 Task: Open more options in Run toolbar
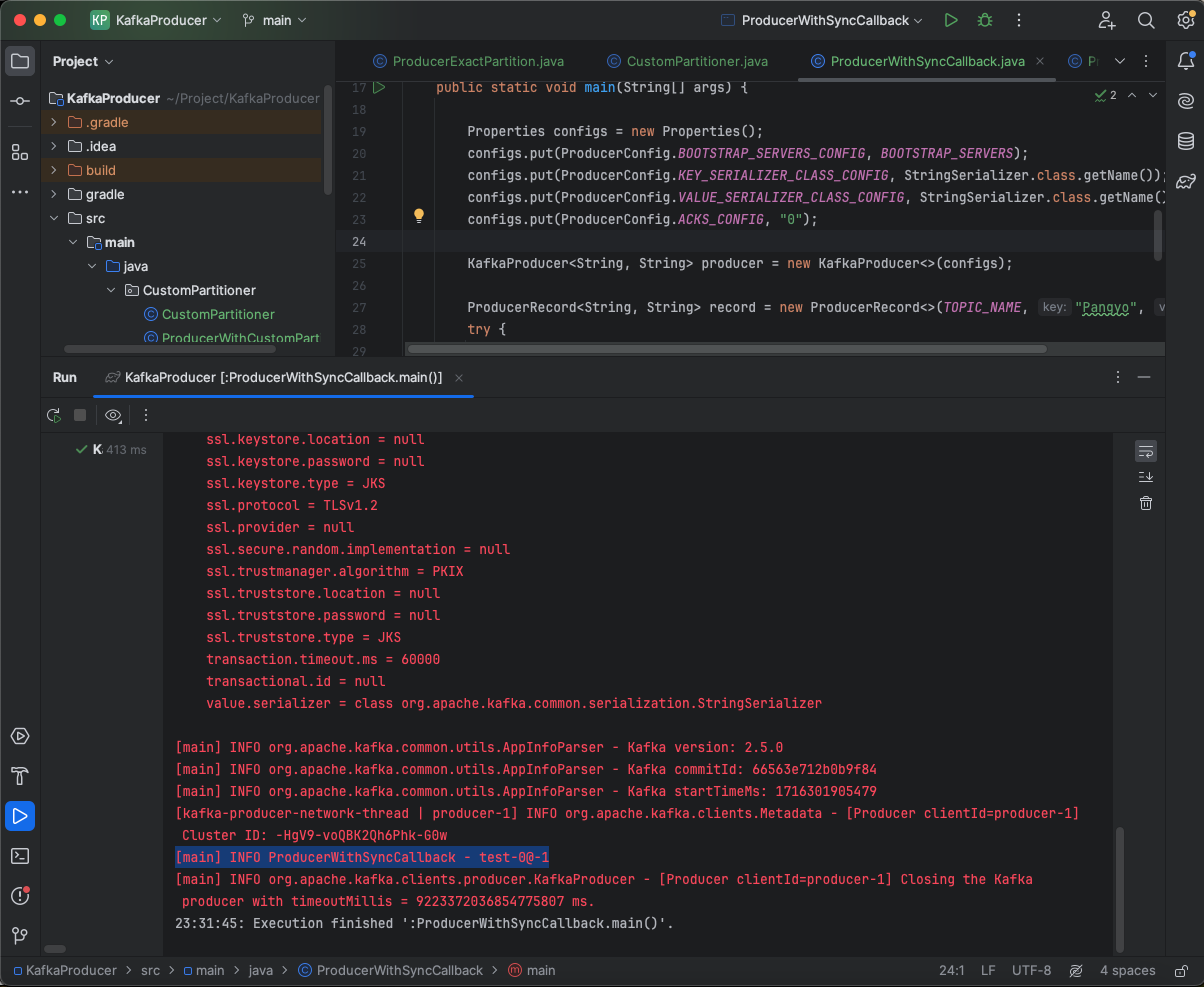[146, 415]
